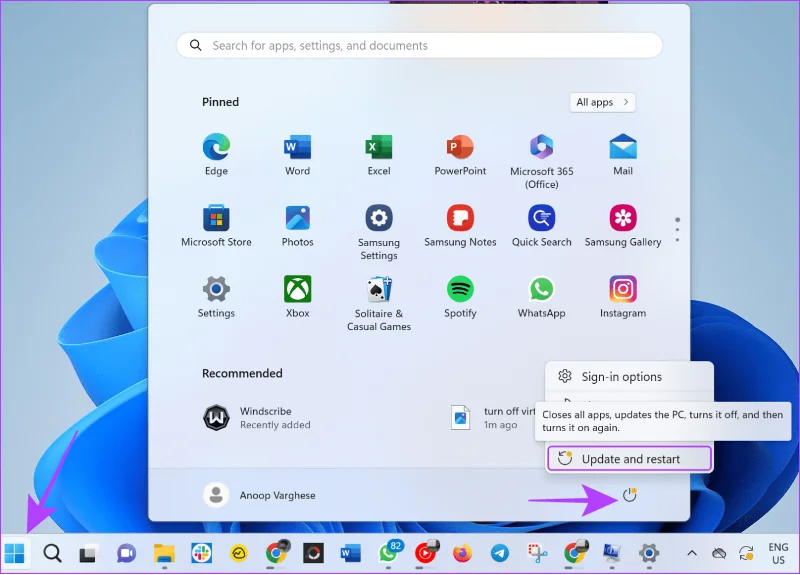Switch the ENG US input language
Screen dimensions: 800x575
point(778,553)
